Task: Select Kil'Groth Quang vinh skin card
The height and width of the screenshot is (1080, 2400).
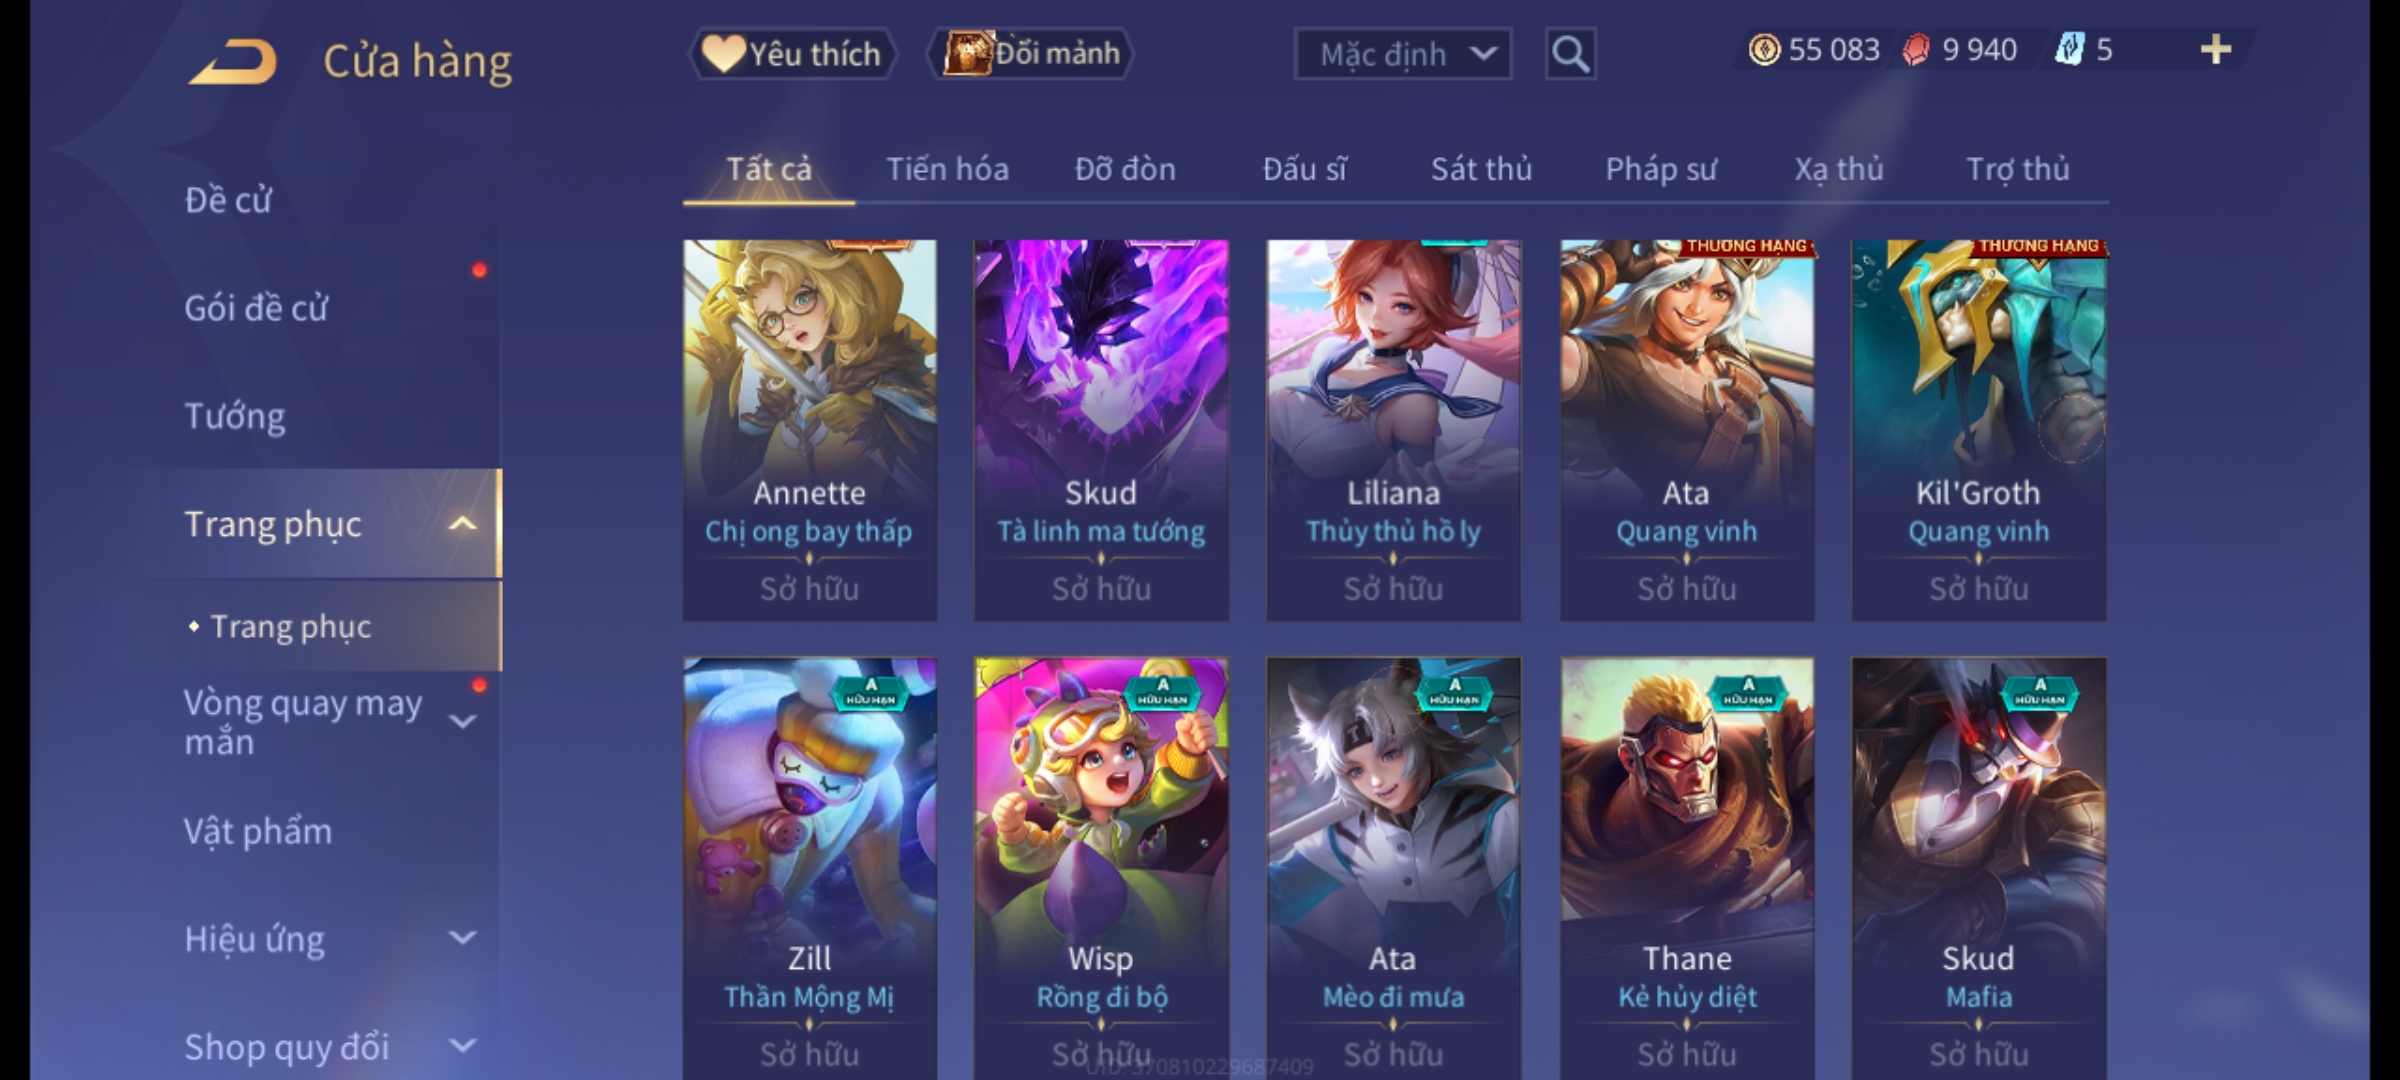Action: (x=1979, y=430)
